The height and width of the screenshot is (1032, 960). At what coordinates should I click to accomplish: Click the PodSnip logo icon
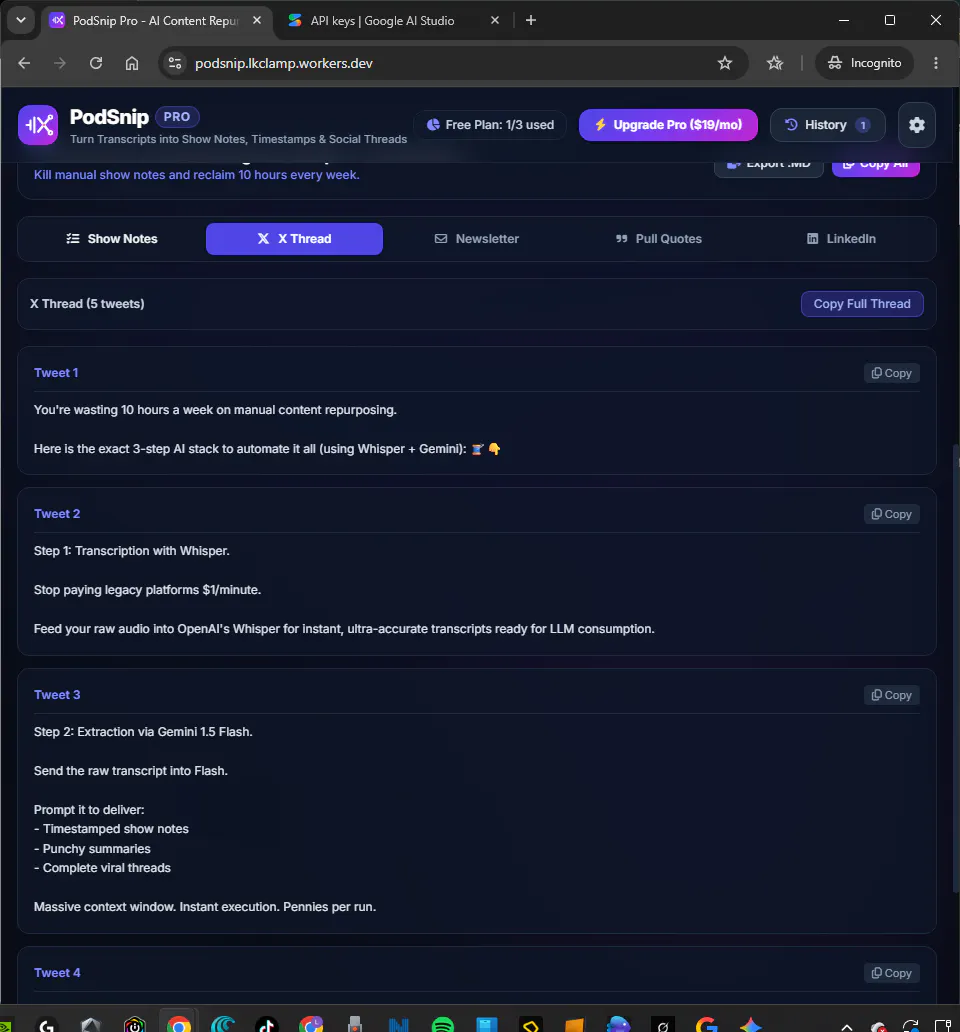point(38,125)
